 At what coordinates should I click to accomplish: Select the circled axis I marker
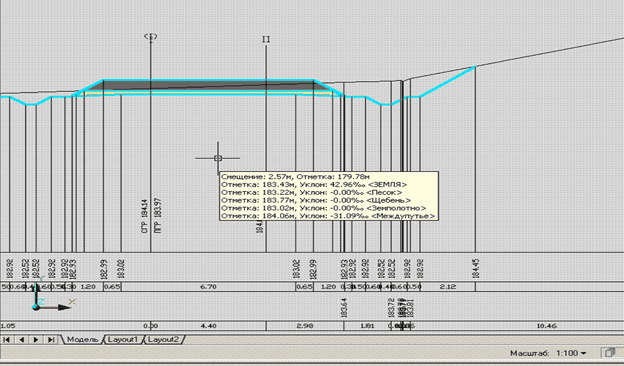pyautogui.click(x=150, y=37)
